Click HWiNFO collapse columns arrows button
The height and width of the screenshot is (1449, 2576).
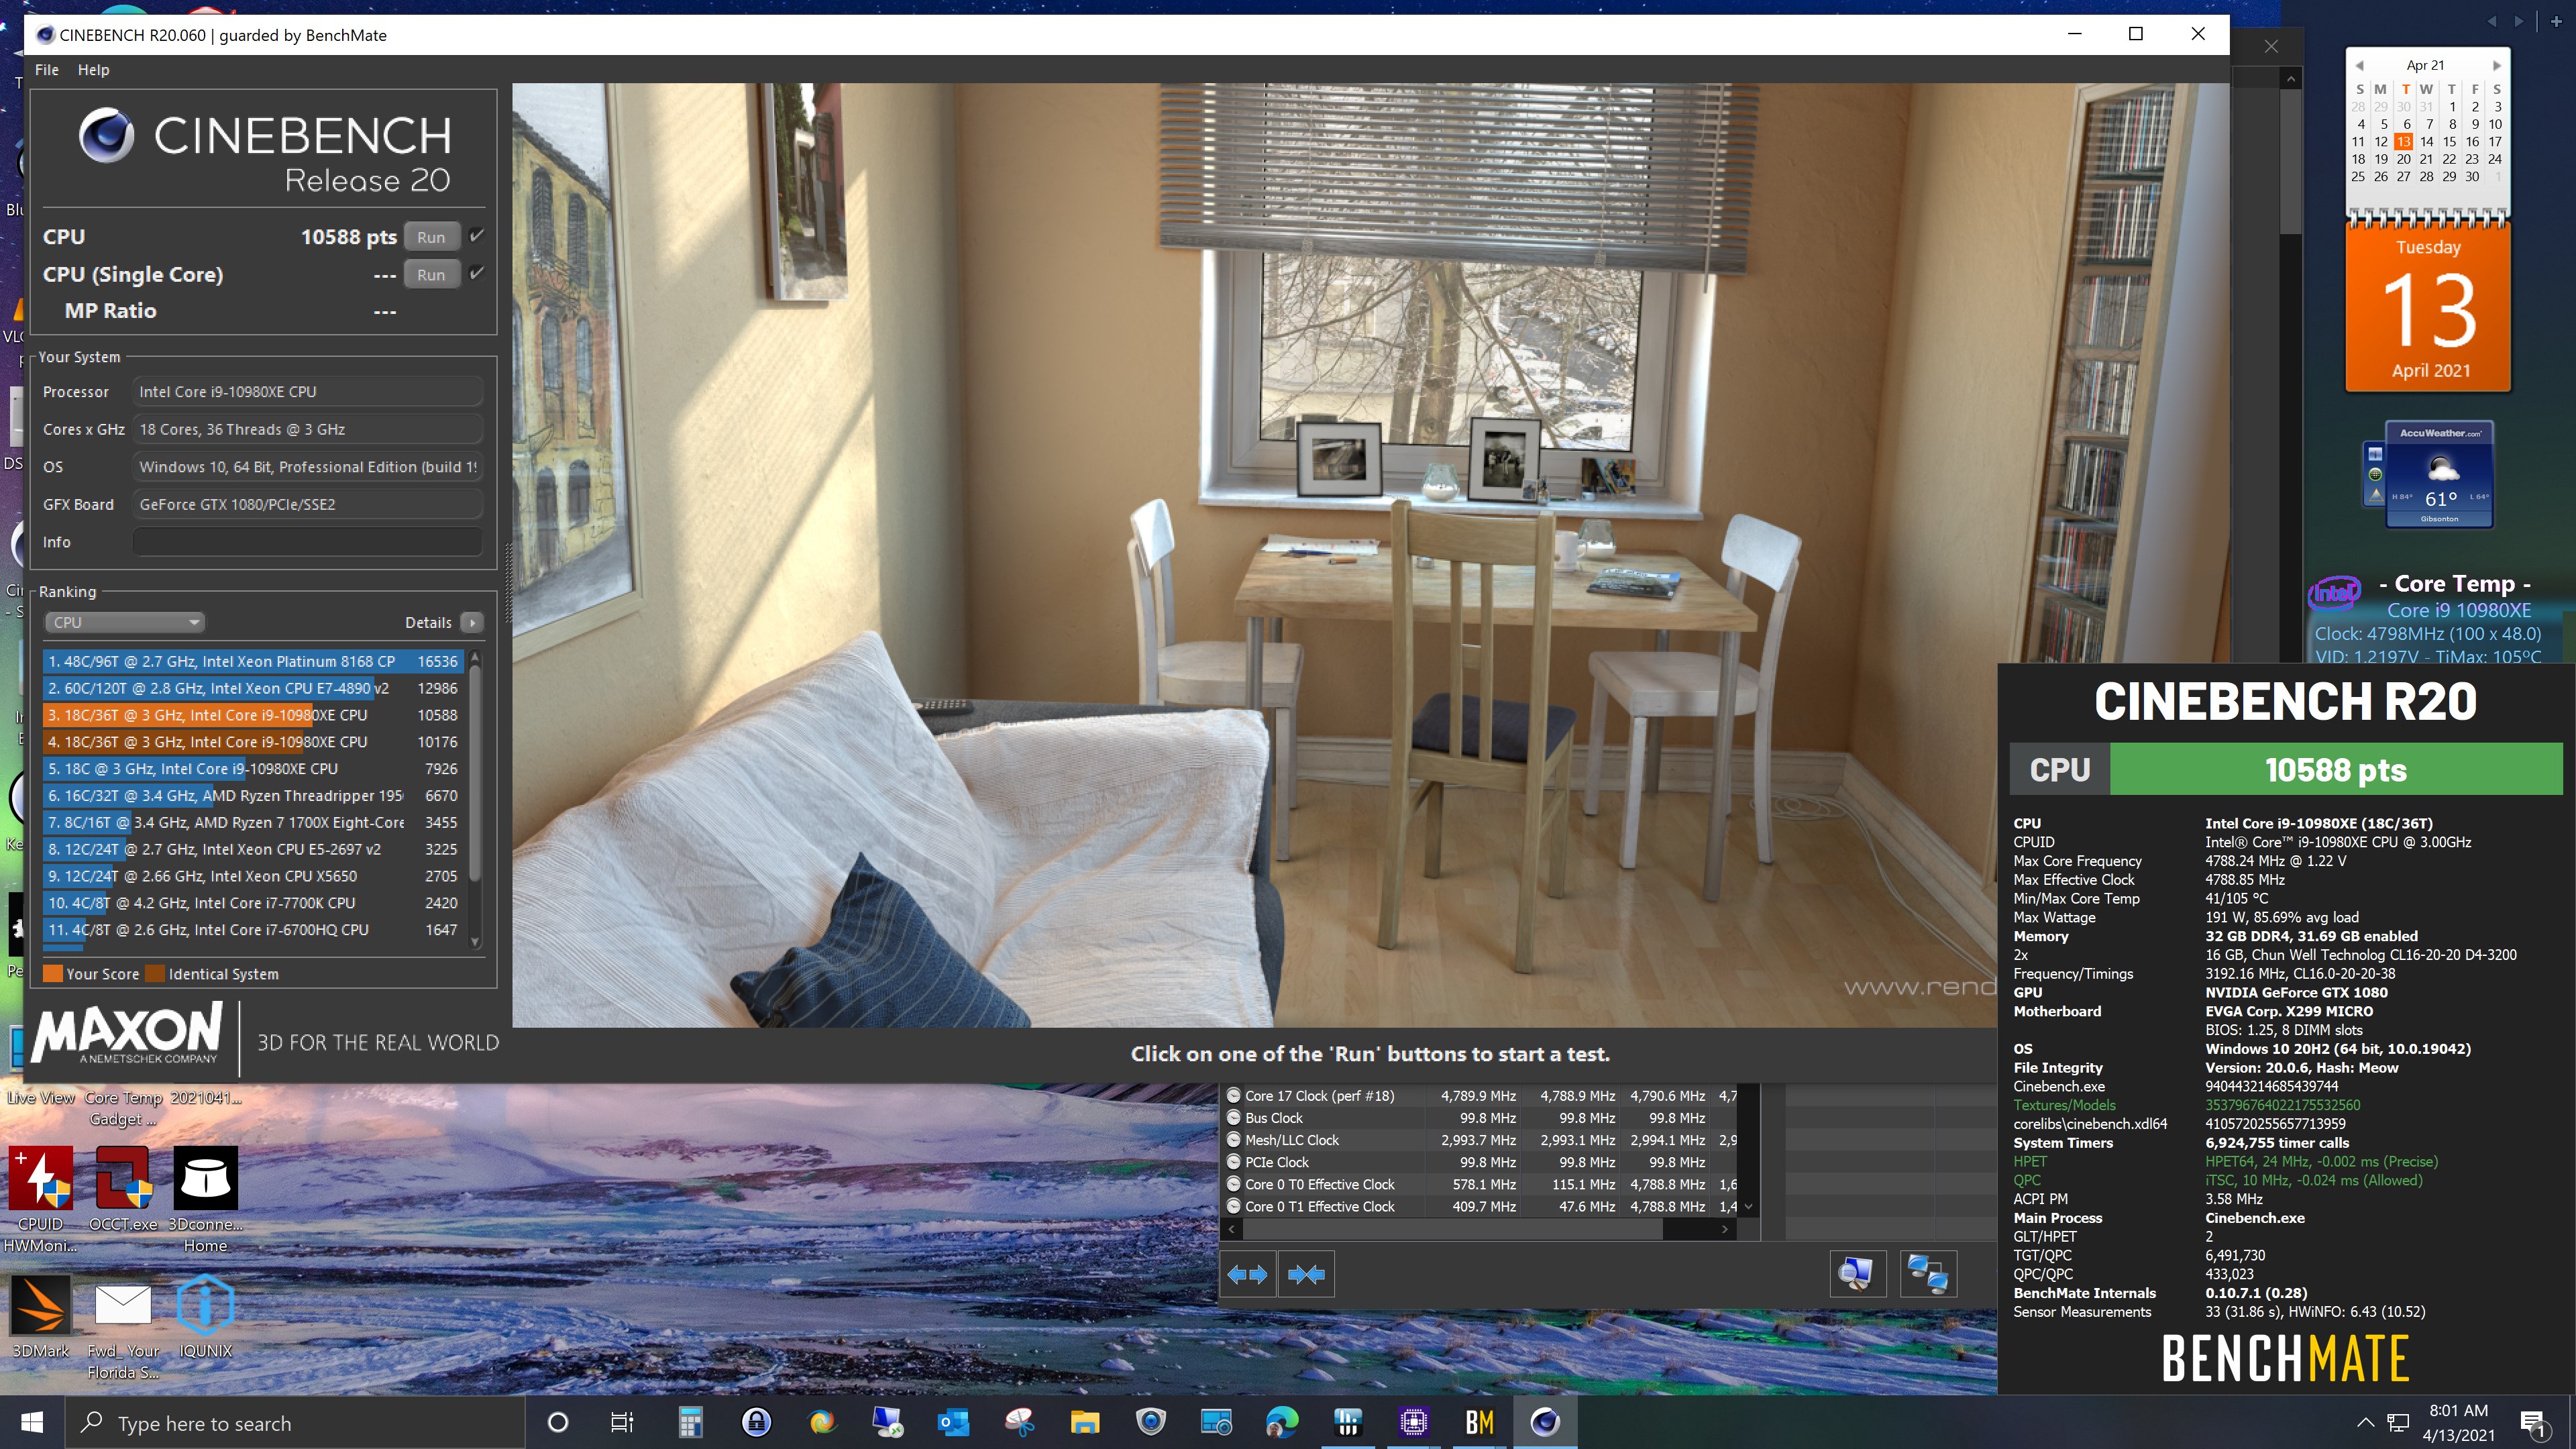[1306, 1274]
